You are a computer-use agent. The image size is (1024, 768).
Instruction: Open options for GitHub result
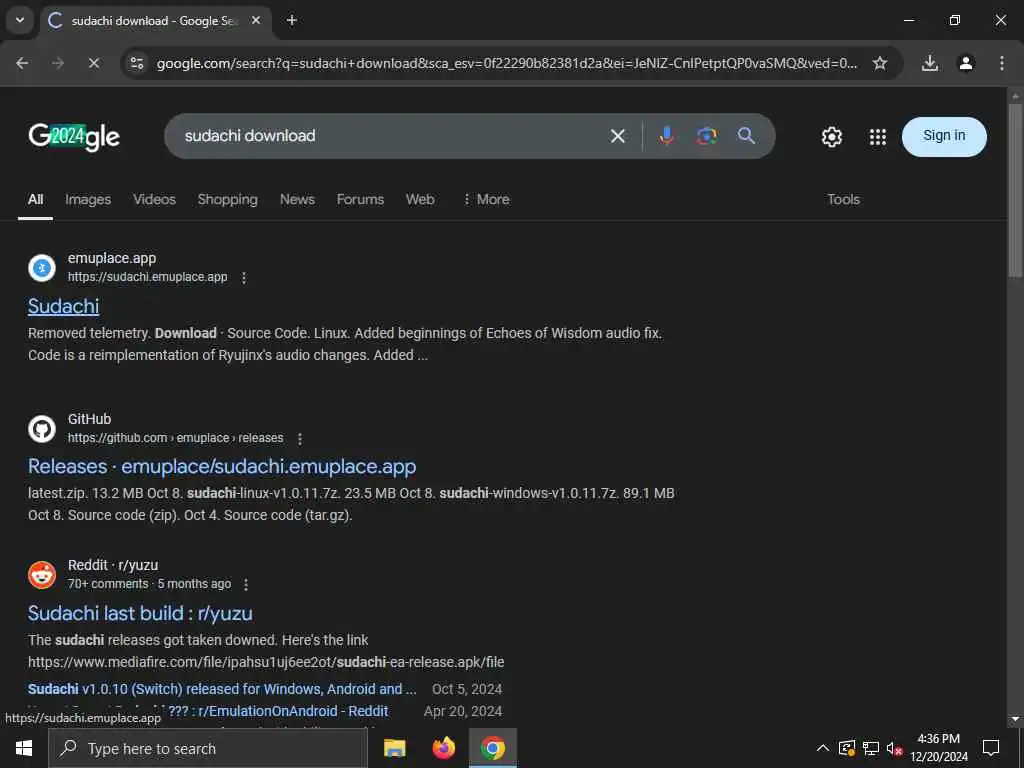point(300,439)
